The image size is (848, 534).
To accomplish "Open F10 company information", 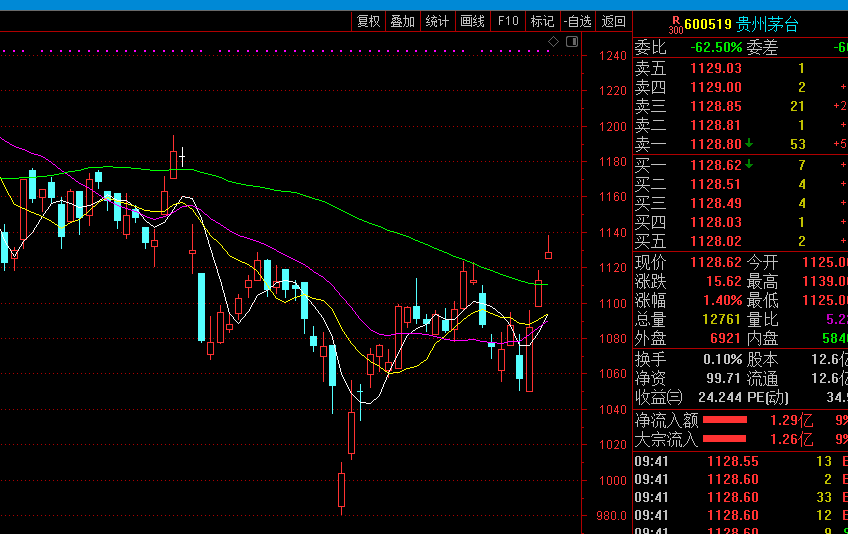I will click(508, 21).
